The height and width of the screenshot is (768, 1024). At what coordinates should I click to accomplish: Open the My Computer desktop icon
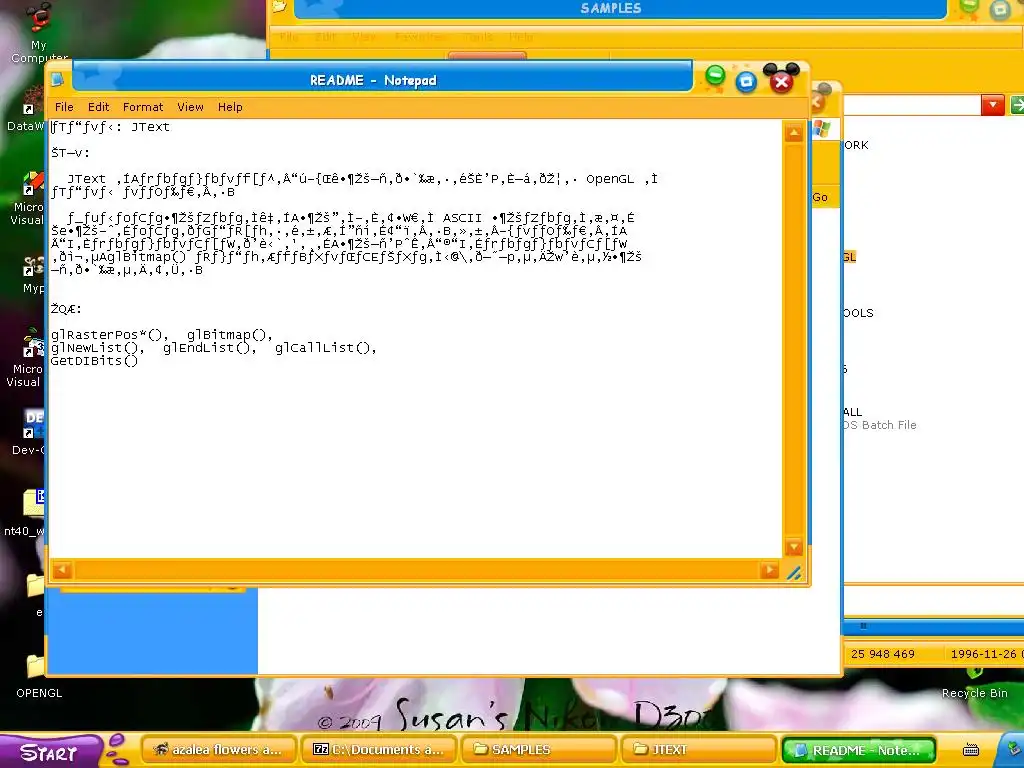tap(39, 33)
